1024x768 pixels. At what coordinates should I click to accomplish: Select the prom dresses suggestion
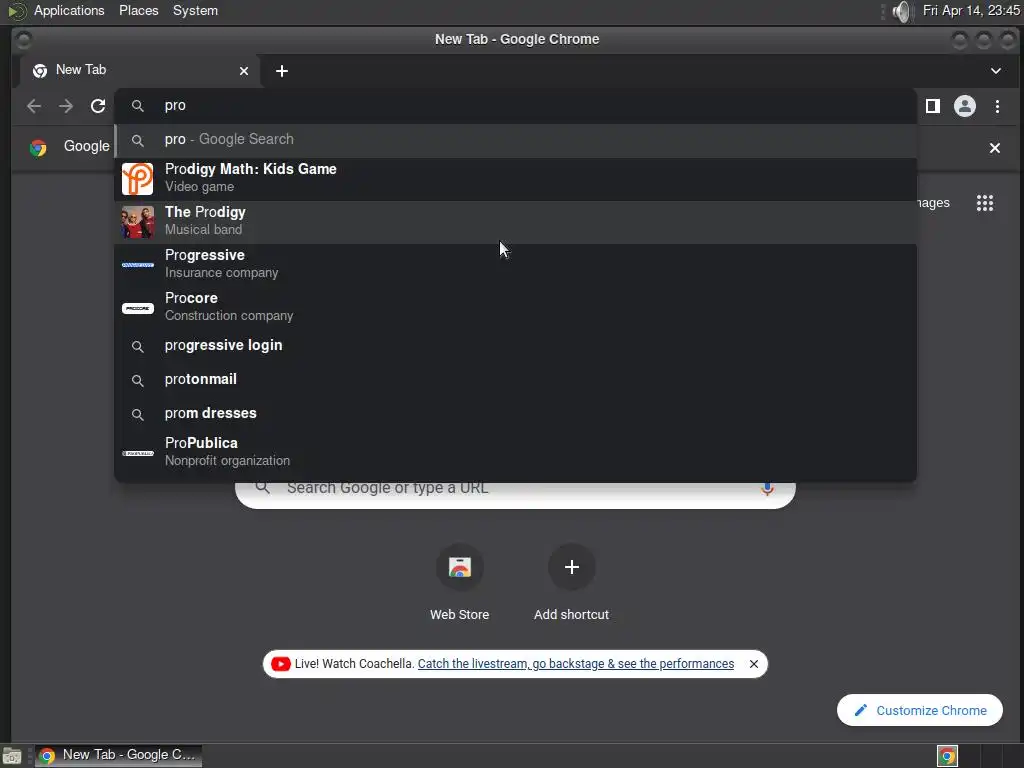[515, 413]
